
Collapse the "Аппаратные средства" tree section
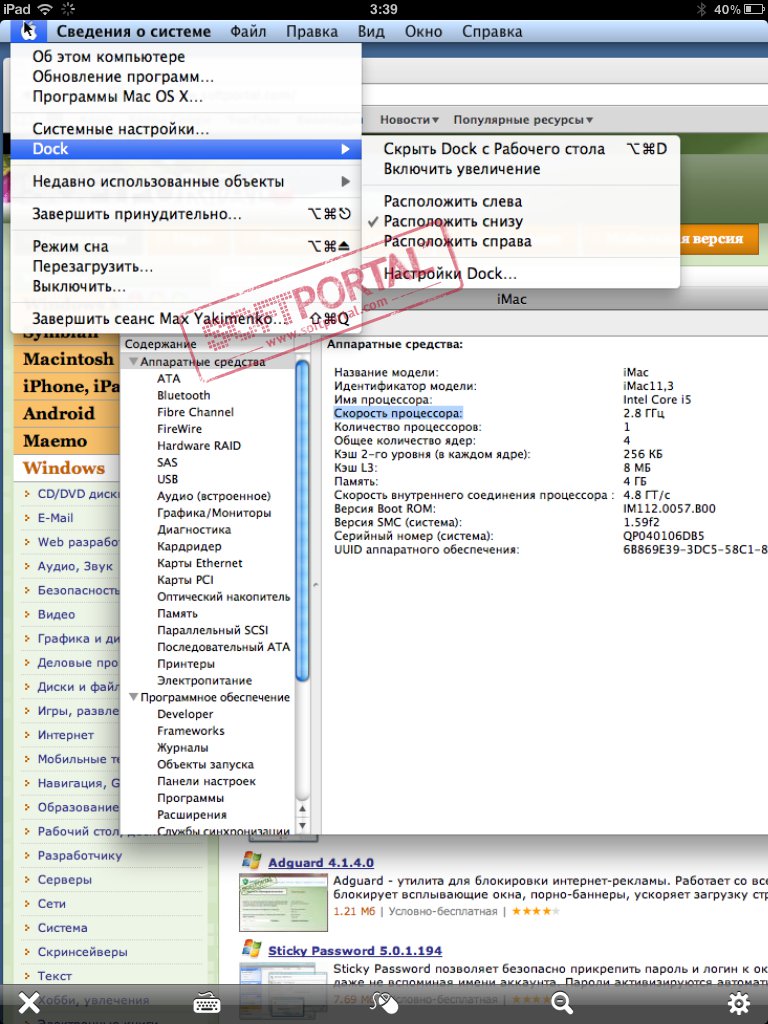tap(133, 362)
